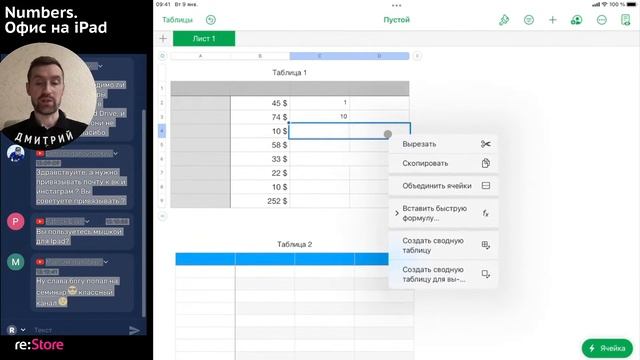This screenshot has height=360, width=640.
Task: Open the Collaborate people icon
Action: pos(576,20)
